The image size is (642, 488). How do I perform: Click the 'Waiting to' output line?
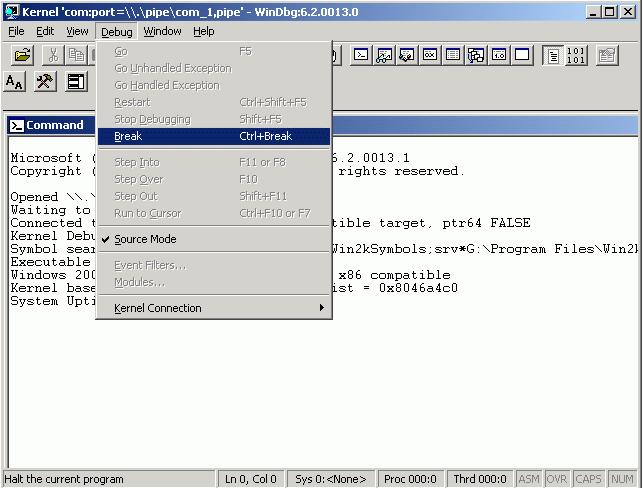[x=51, y=210]
